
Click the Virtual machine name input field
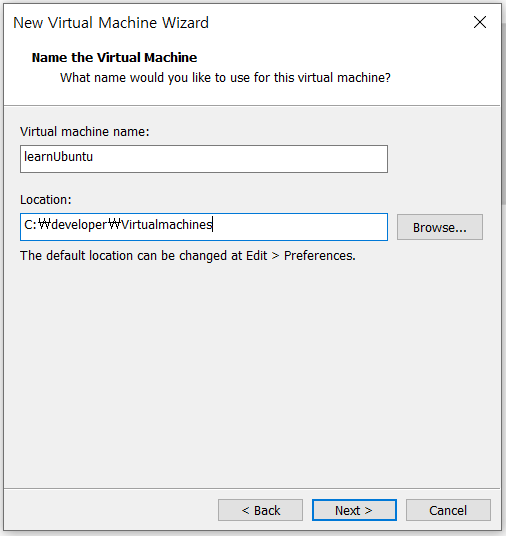204,159
